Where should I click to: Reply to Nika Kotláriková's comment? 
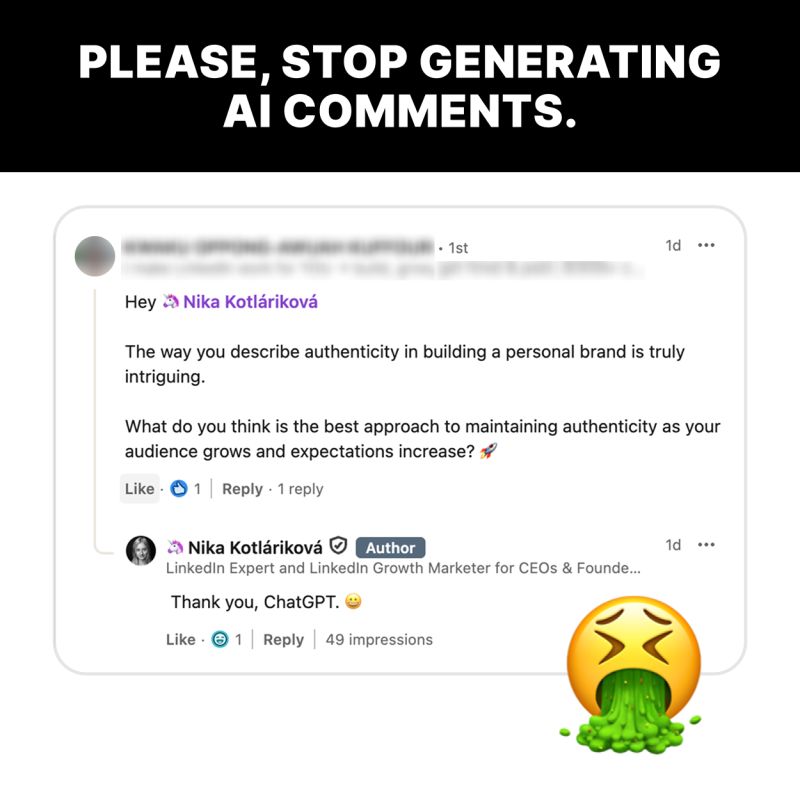(x=283, y=639)
